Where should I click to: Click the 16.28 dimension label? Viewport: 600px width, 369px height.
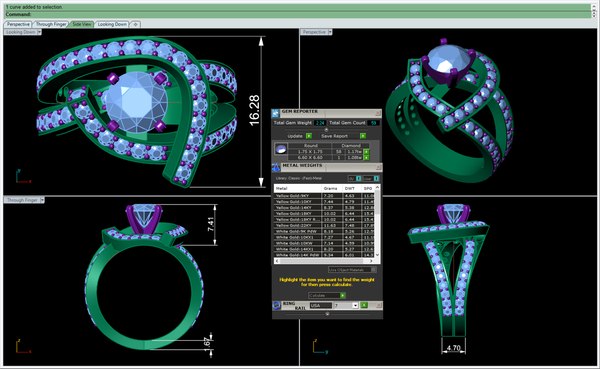[254, 110]
